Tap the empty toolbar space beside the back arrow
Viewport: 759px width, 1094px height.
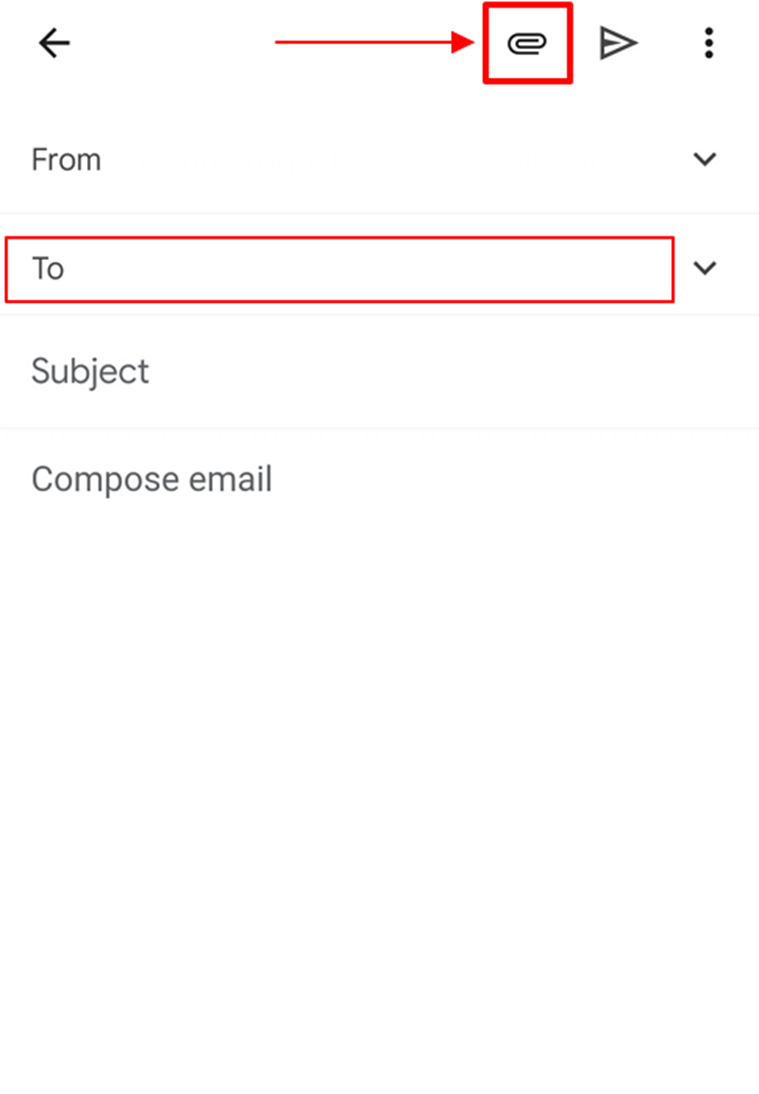click(170, 43)
